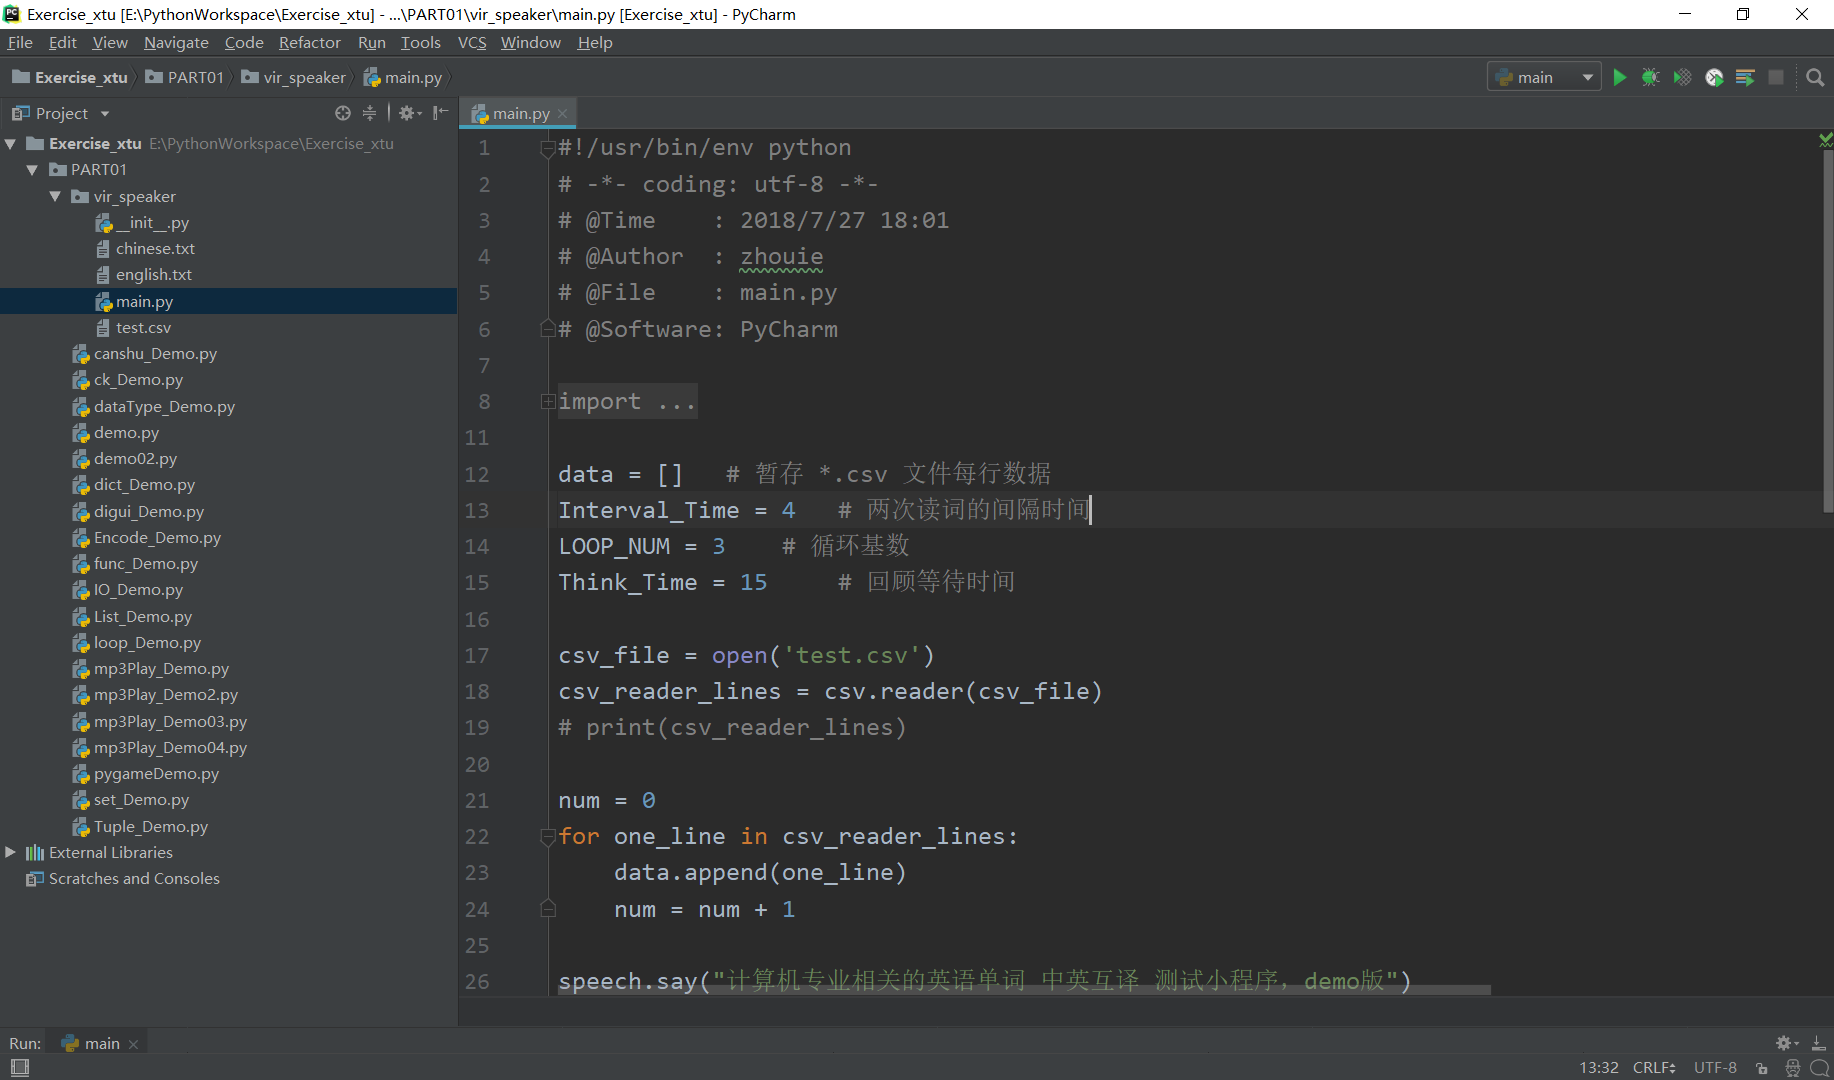Open the Refactor menu

click(x=309, y=42)
